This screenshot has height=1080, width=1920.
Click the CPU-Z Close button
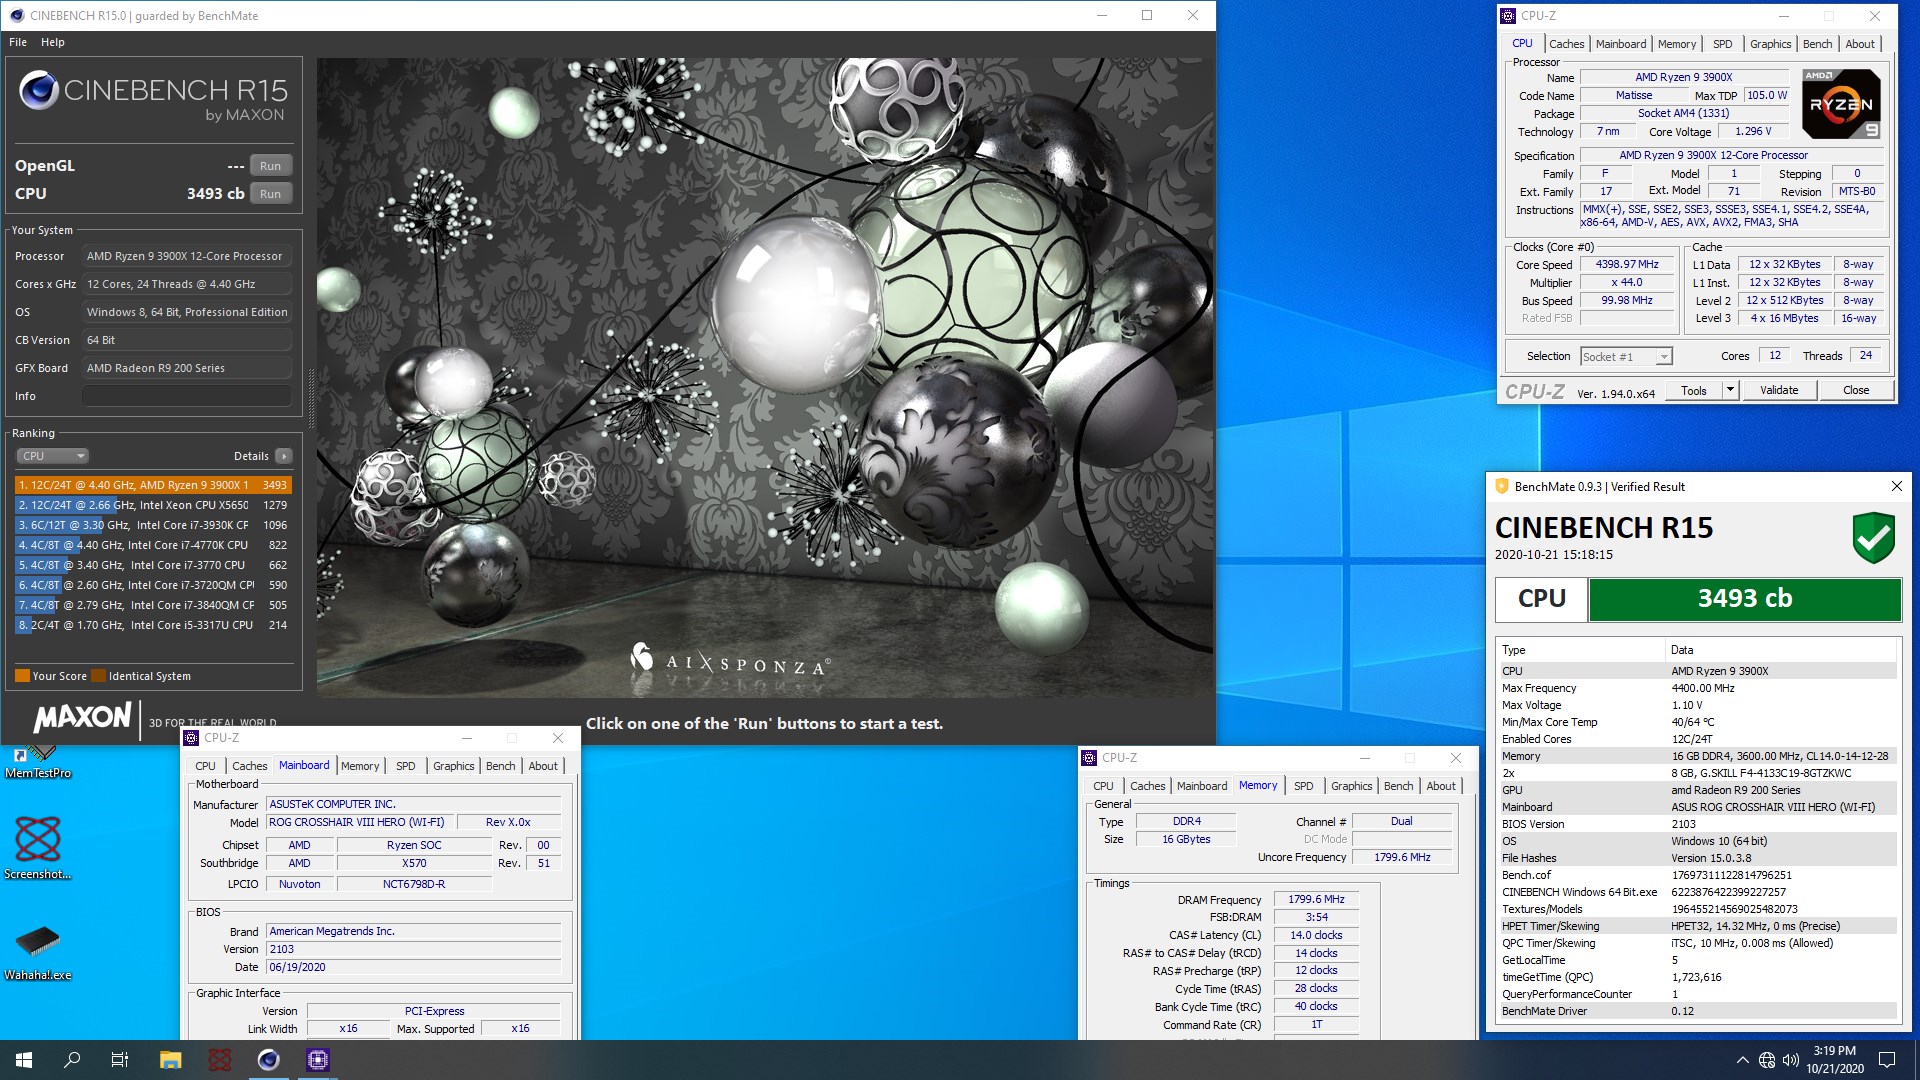[1856, 391]
